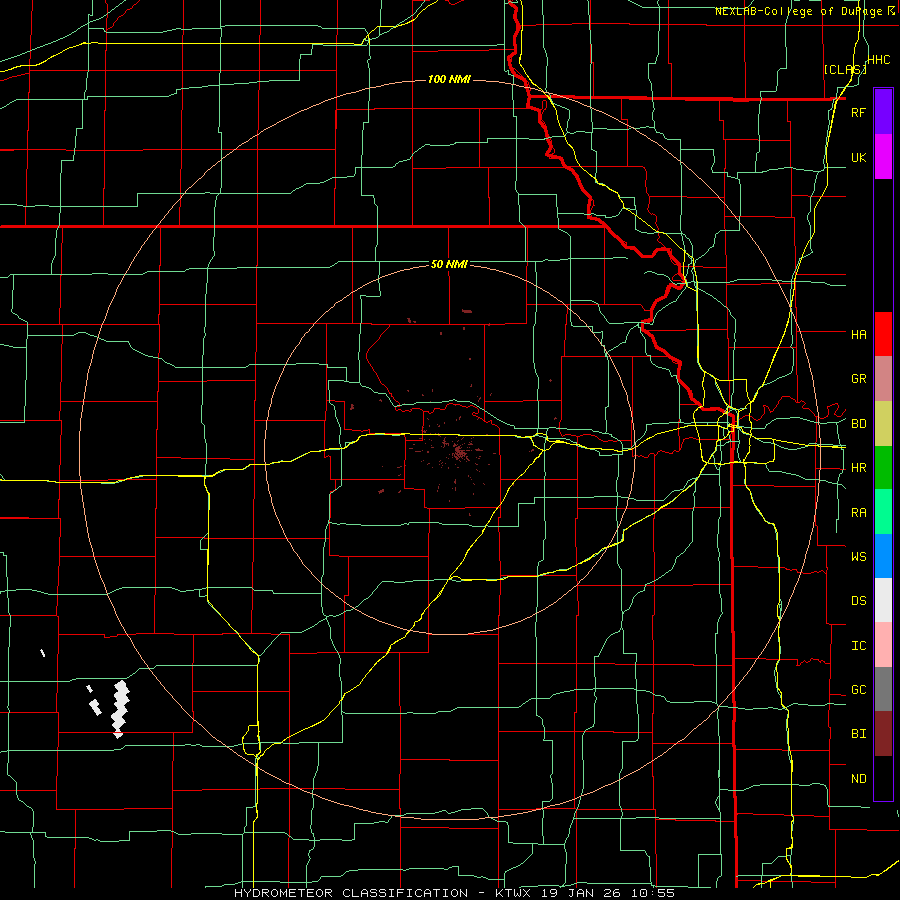Click the BI brown legend swatch

tap(883, 734)
